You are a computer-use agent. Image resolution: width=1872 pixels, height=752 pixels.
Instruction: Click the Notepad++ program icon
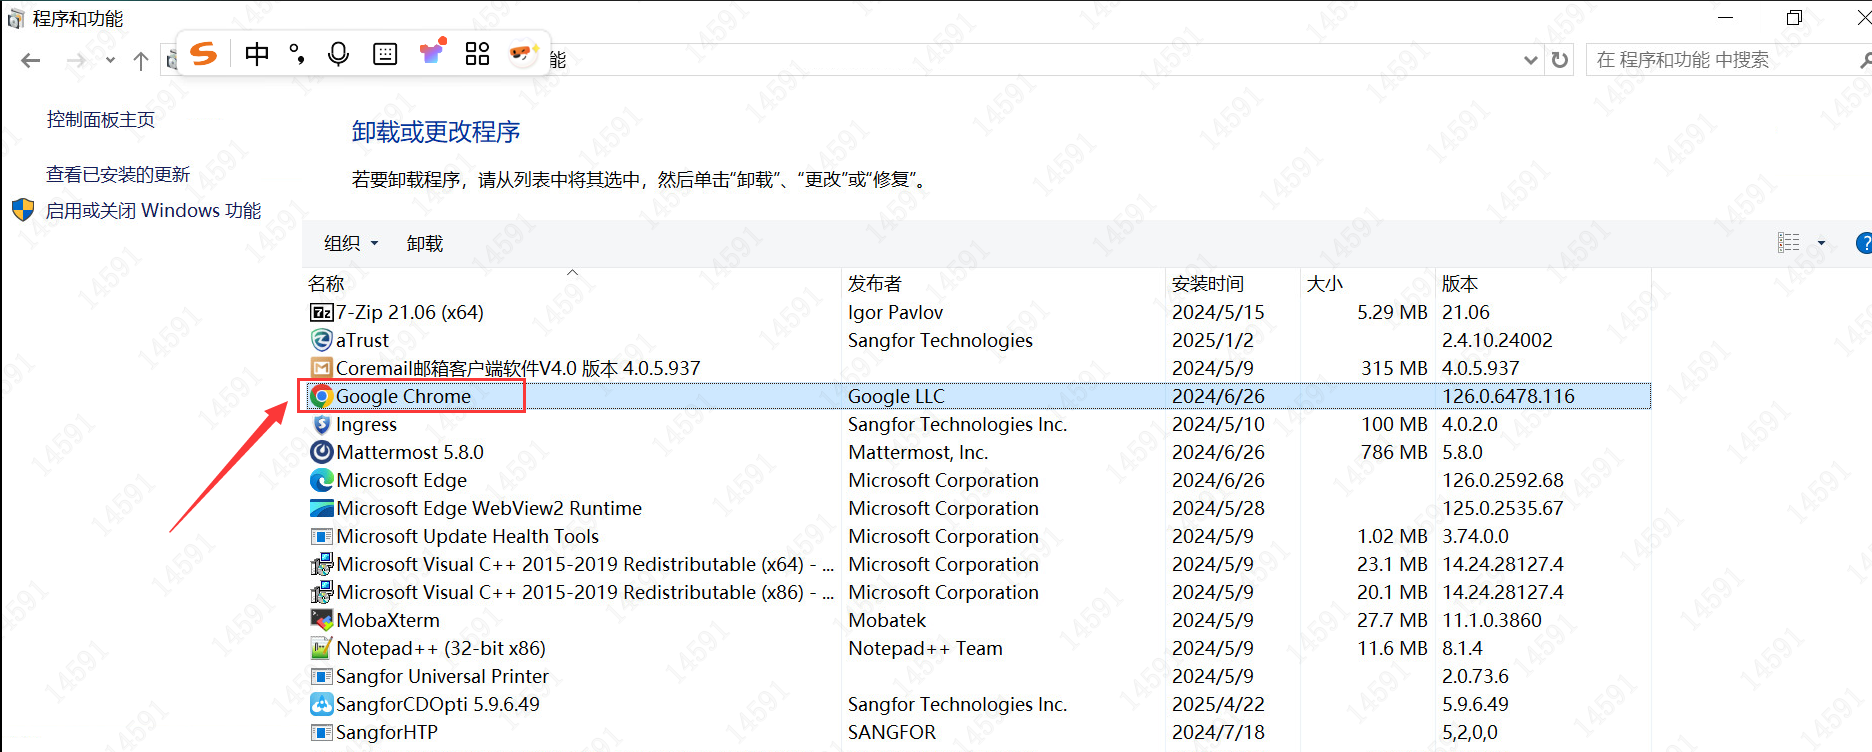[x=321, y=648]
